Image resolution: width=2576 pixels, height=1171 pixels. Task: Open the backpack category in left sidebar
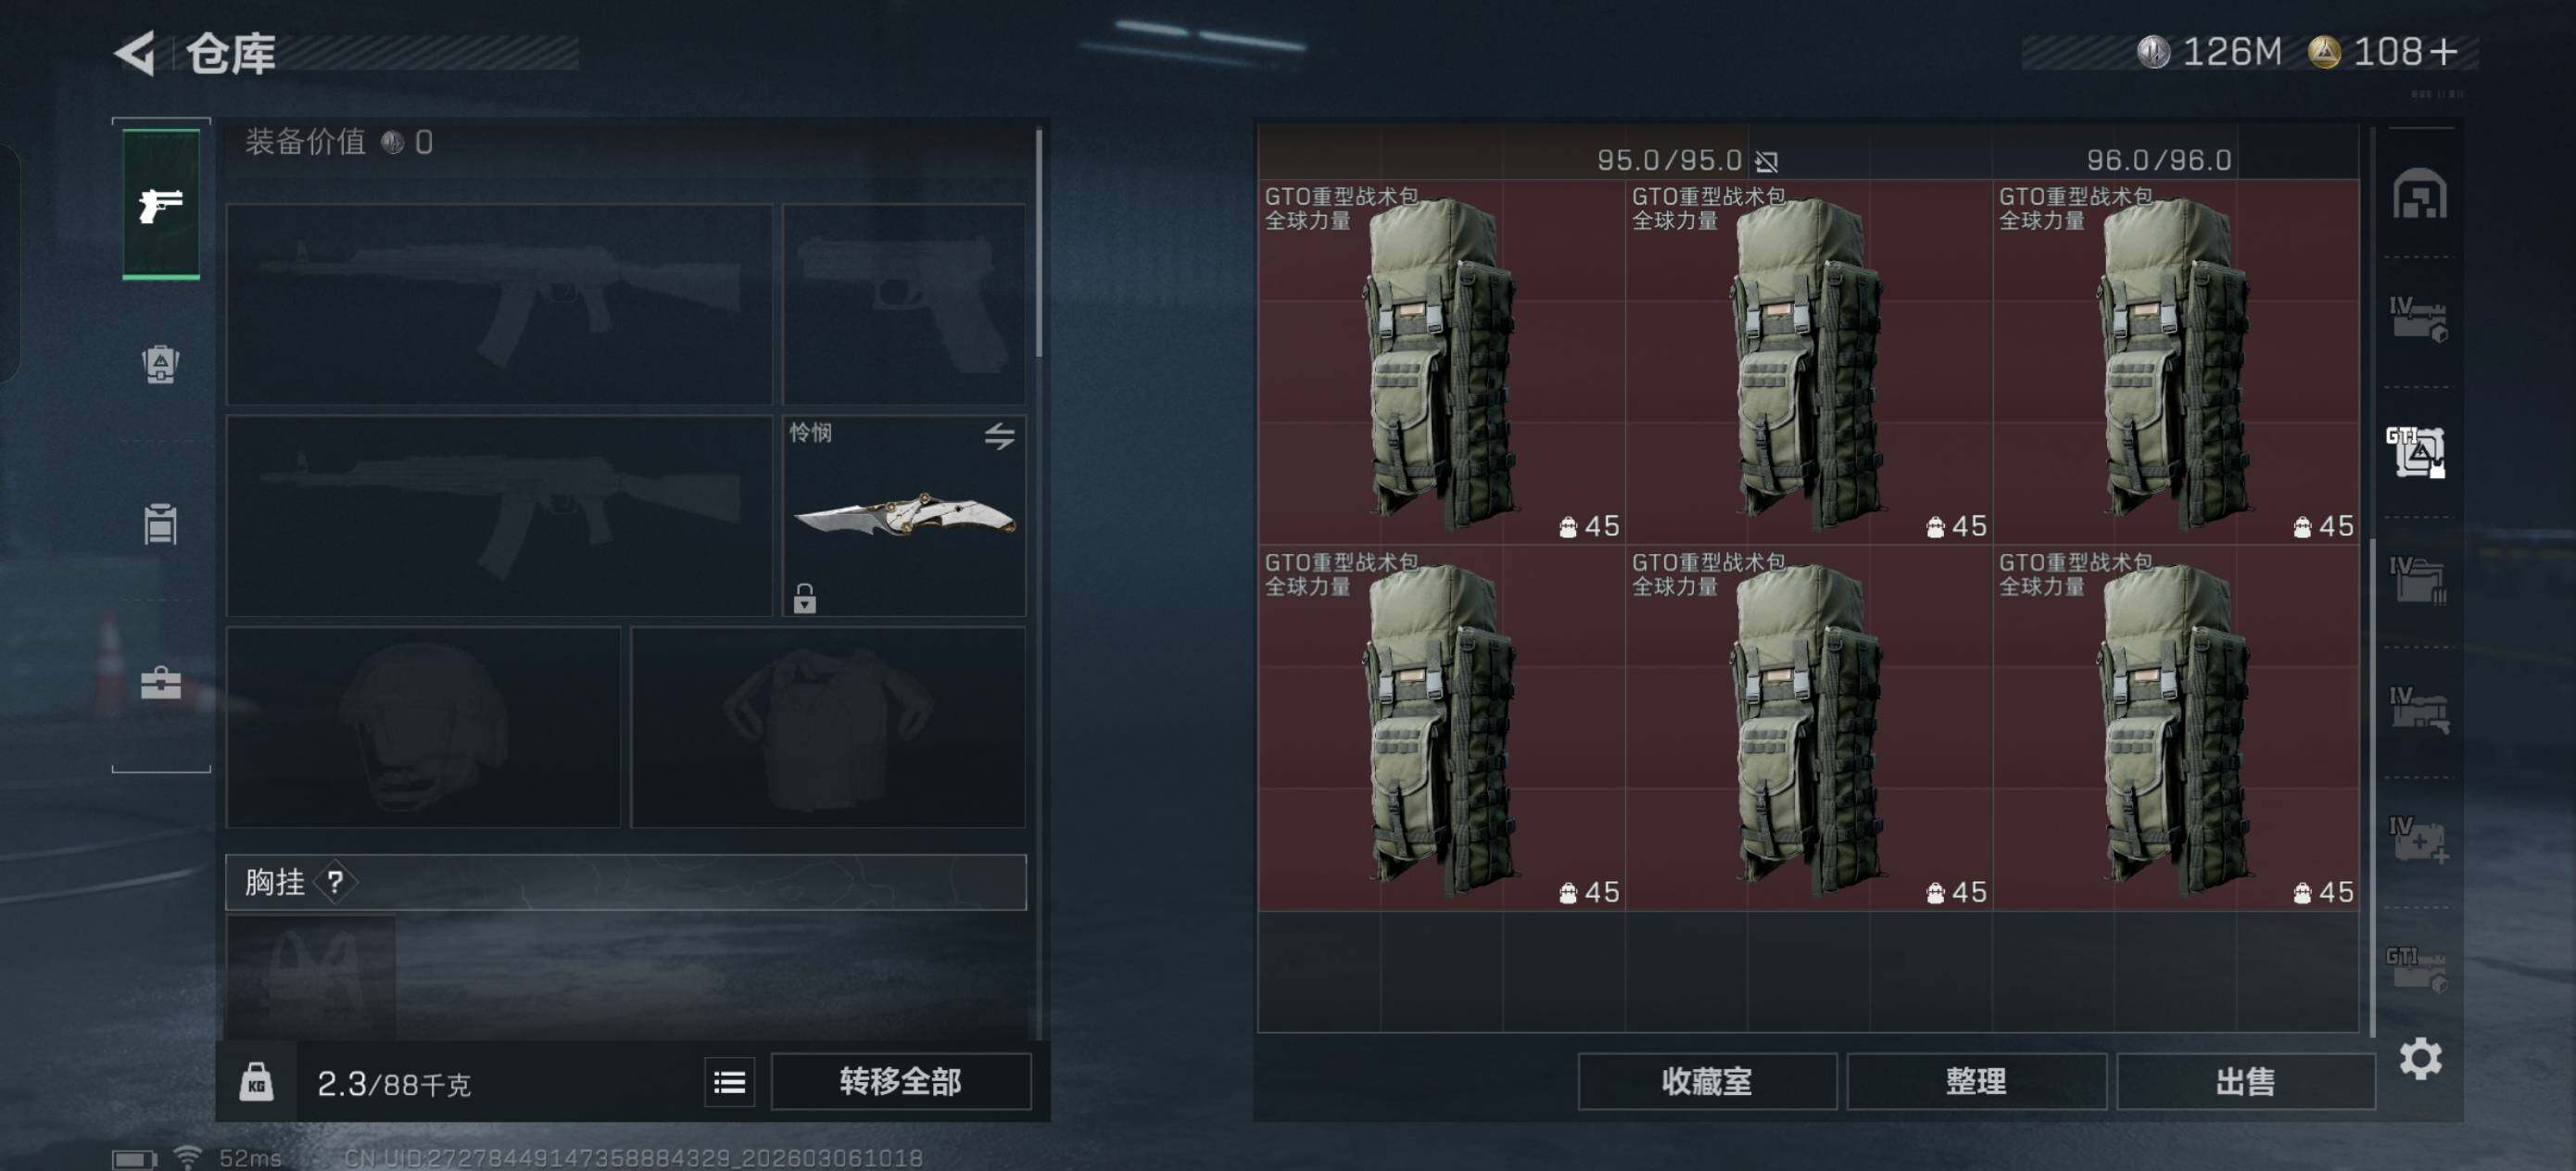(x=161, y=364)
